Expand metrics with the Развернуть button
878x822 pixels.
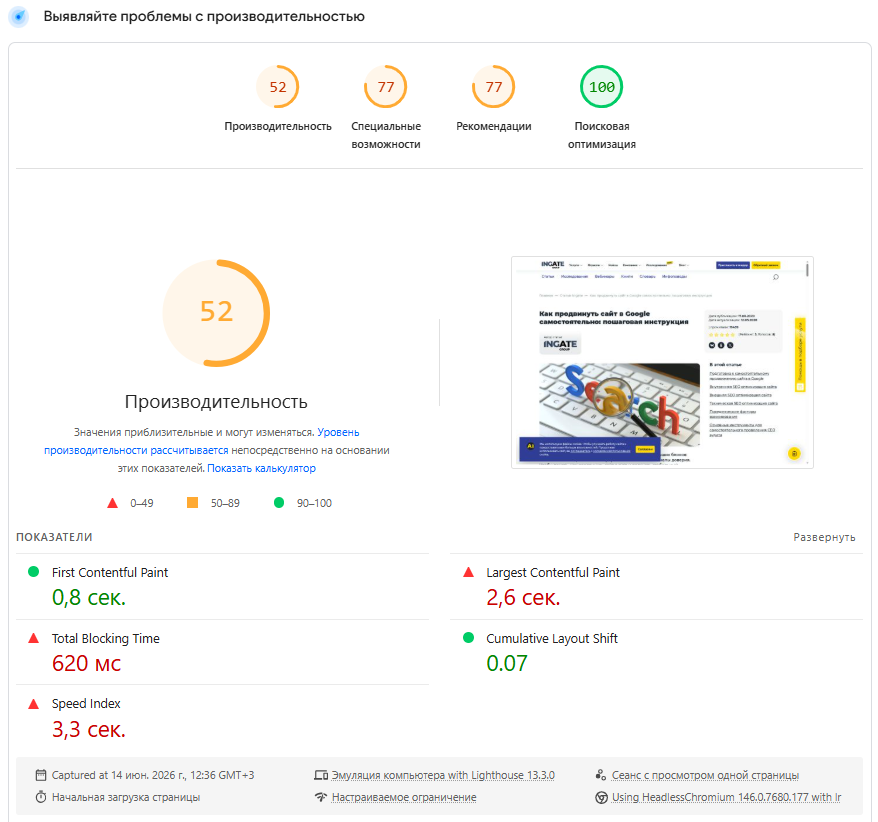[x=824, y=537]
